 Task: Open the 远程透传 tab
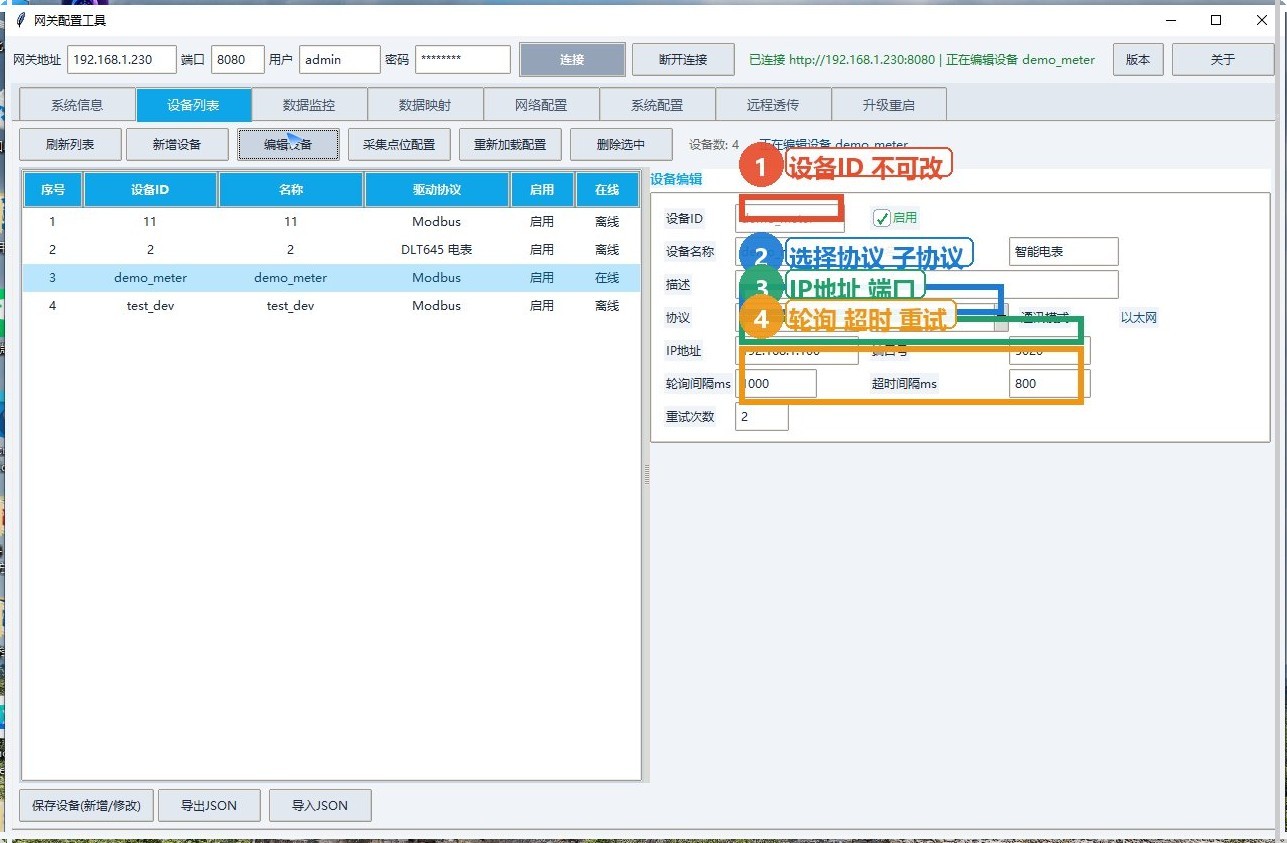(773, 105)
